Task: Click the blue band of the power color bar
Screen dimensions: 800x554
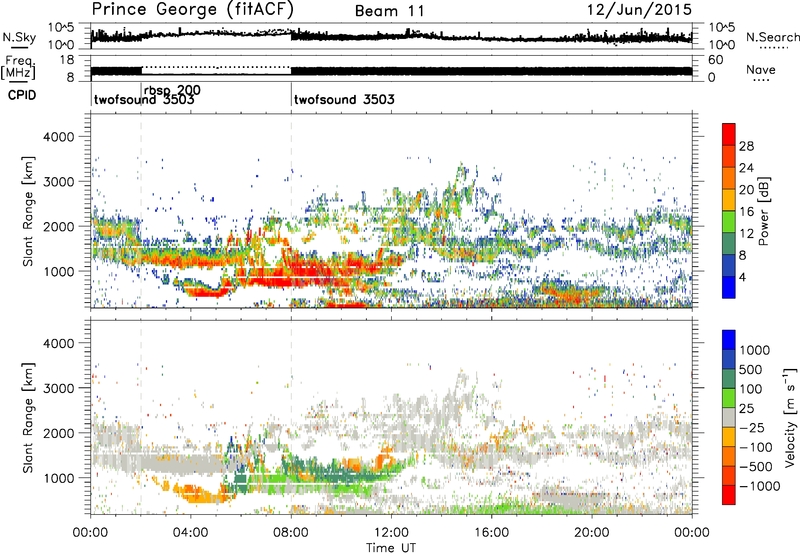Action: tap(729, 287)
